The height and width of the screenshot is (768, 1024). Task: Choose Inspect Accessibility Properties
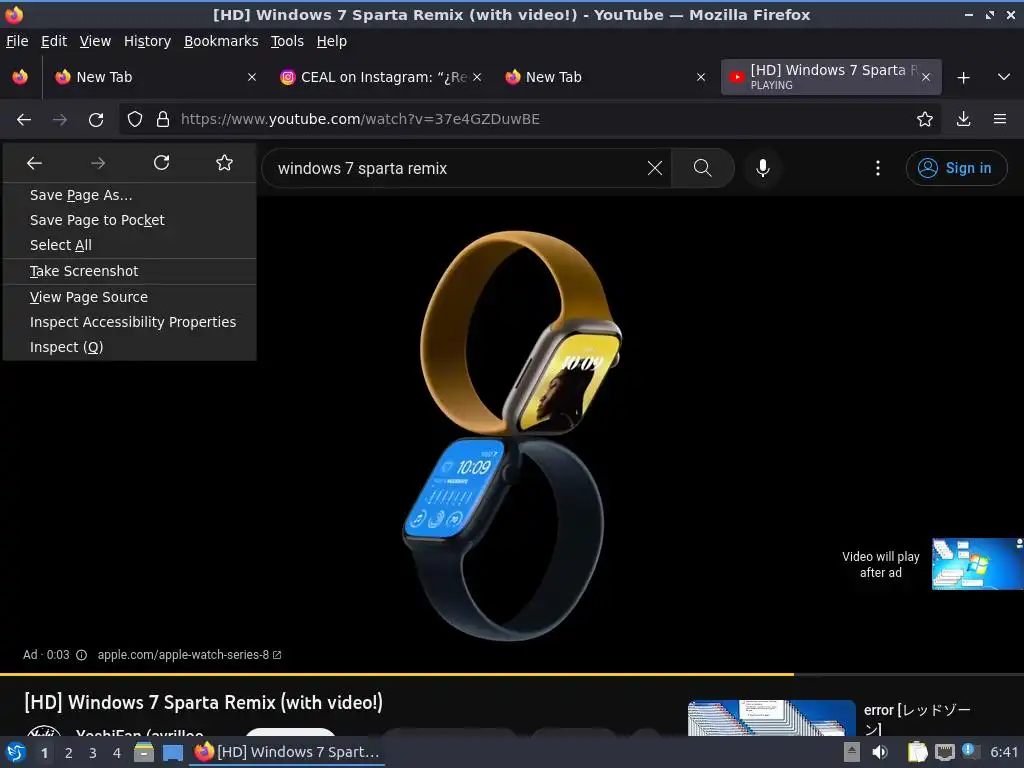point(129,322)
